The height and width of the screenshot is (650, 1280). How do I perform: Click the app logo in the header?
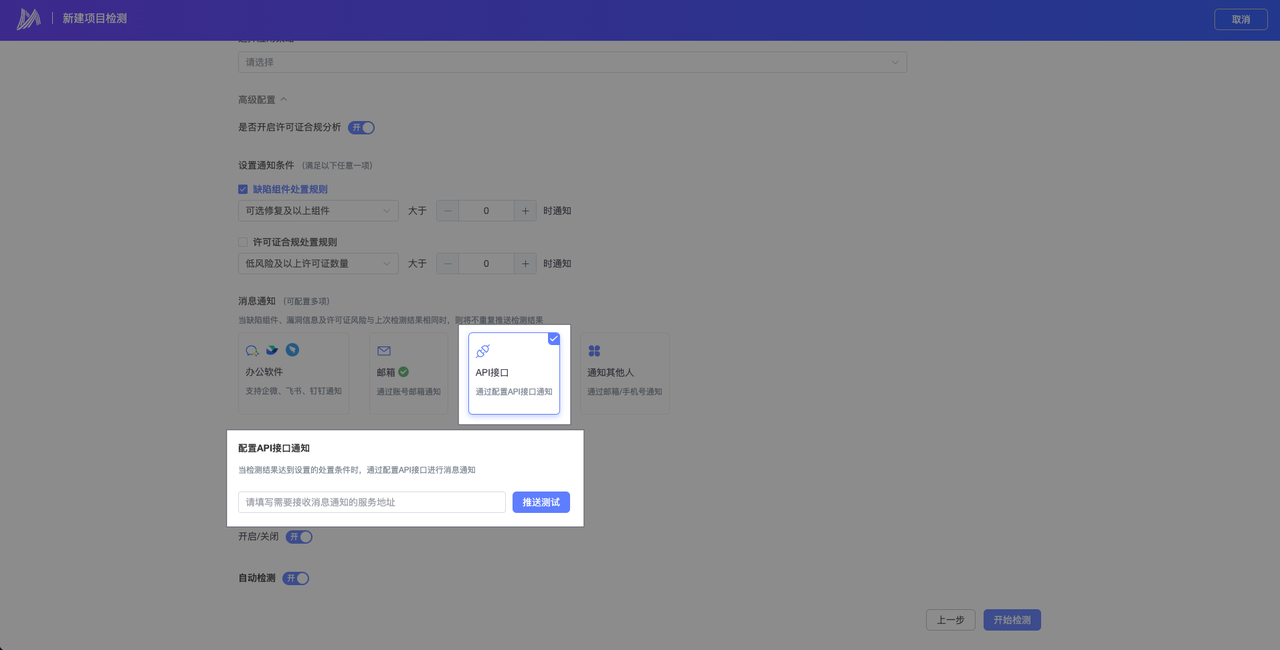[28, 19]
